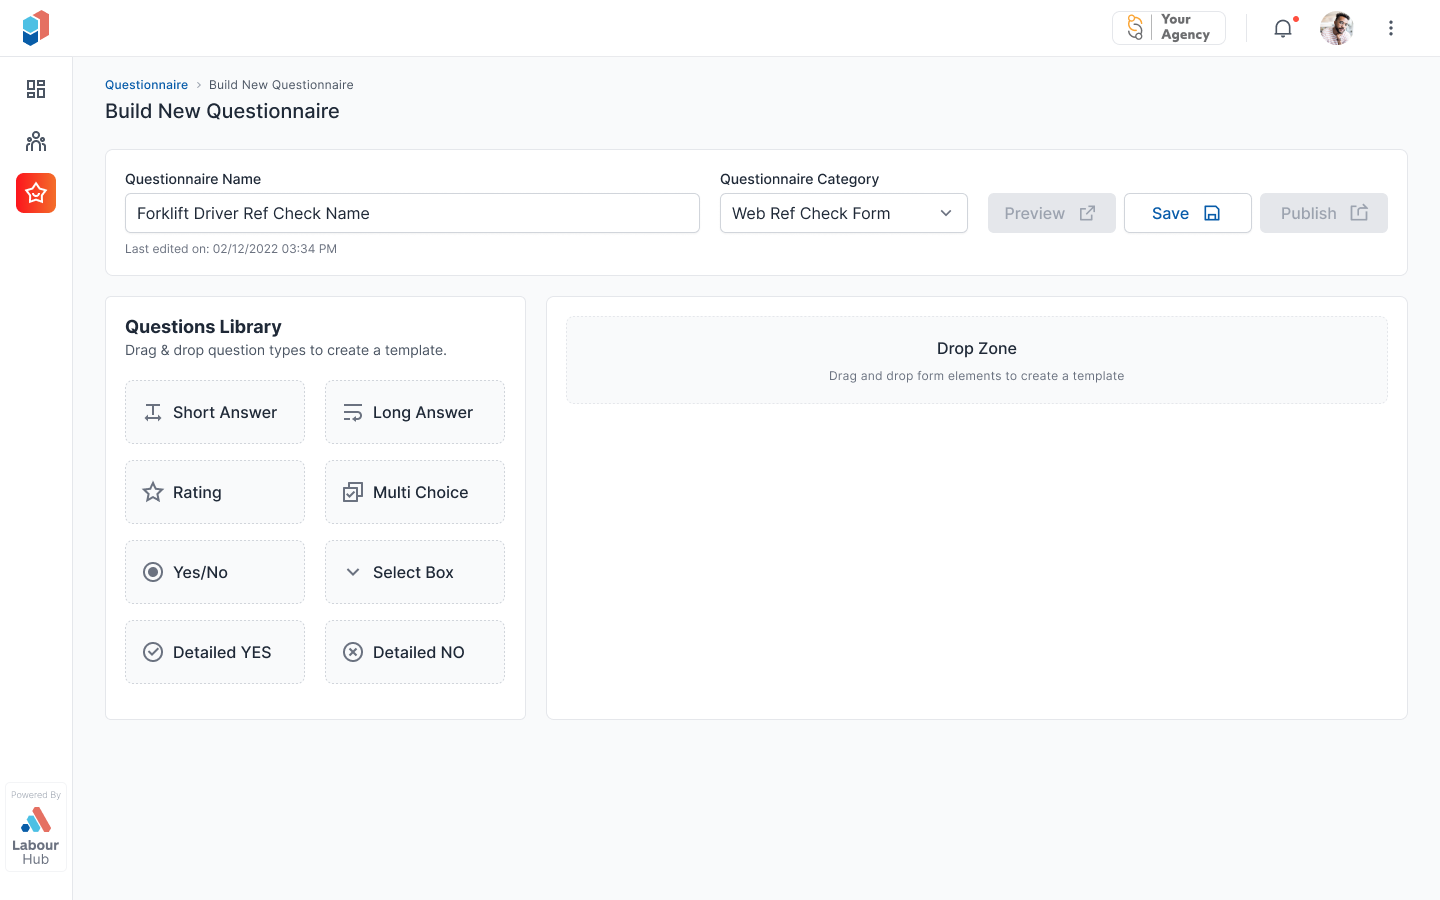Click 'Build New Questionnaire' breadcrumb text

[x=281, y=85]
